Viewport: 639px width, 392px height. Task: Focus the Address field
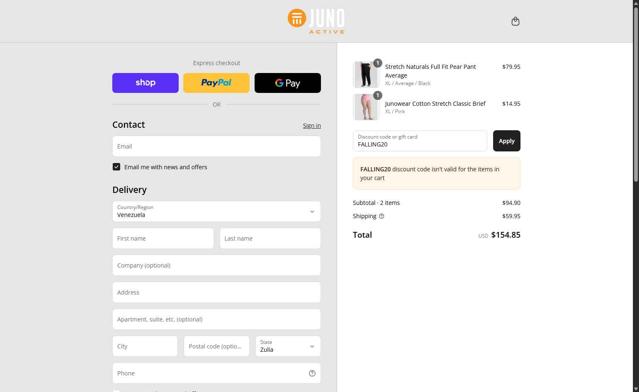click(216, 293)
